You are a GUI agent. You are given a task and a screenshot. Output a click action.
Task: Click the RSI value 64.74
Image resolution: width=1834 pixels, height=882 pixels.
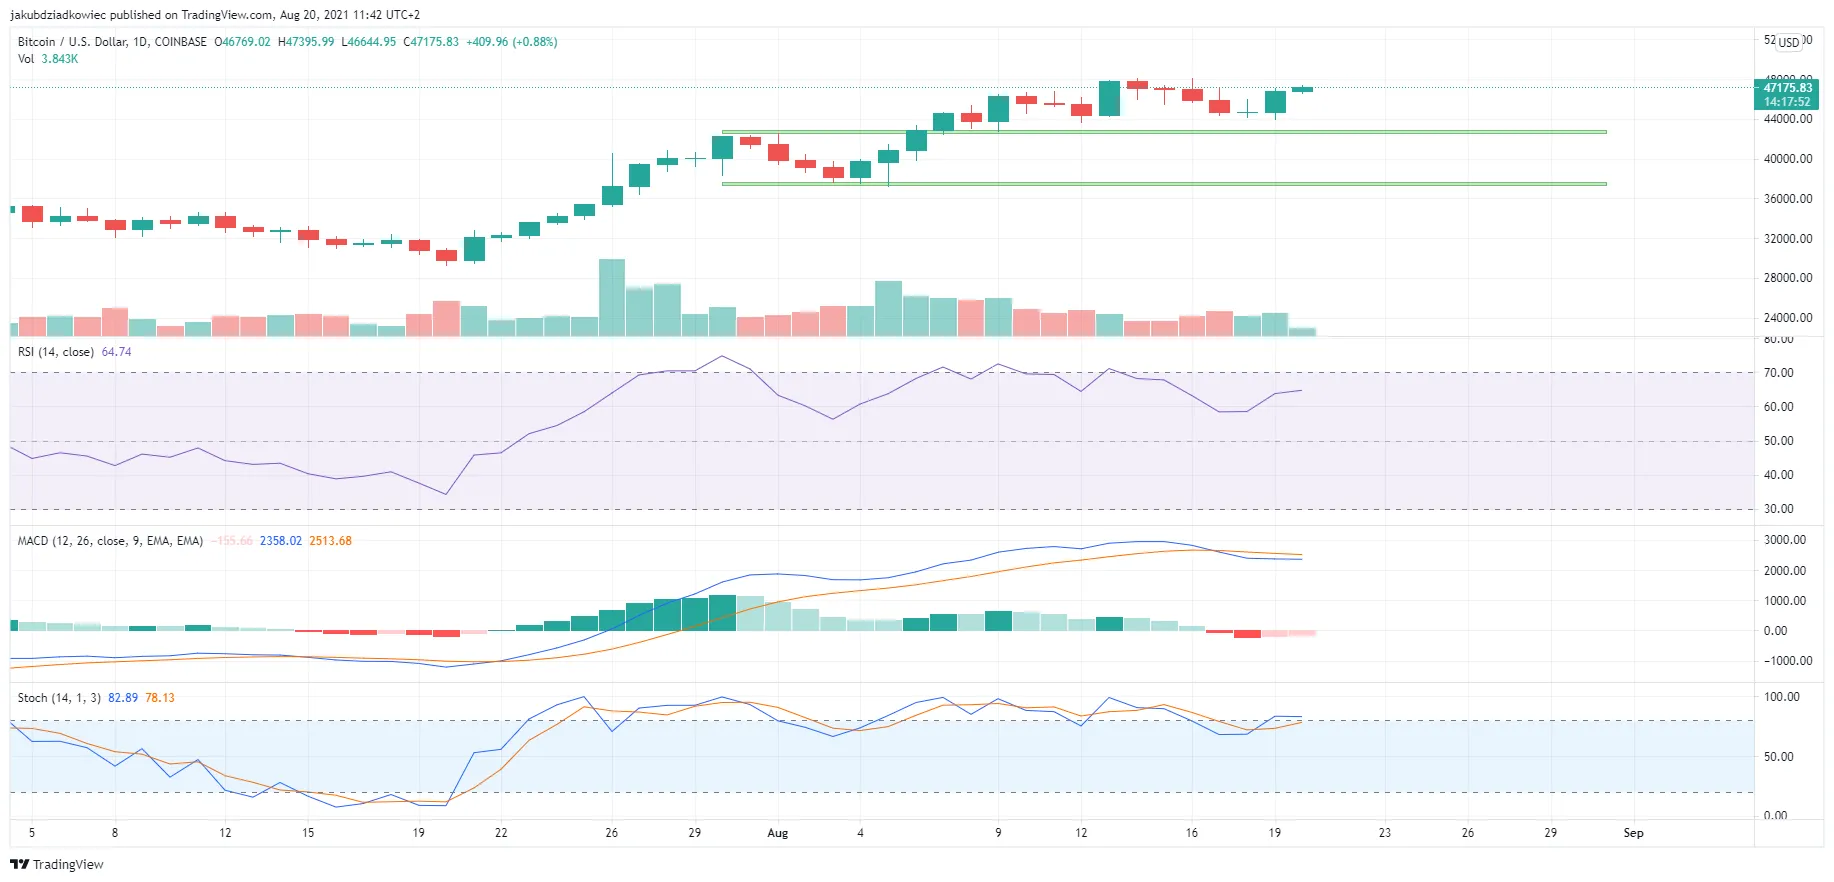(116, 352)
